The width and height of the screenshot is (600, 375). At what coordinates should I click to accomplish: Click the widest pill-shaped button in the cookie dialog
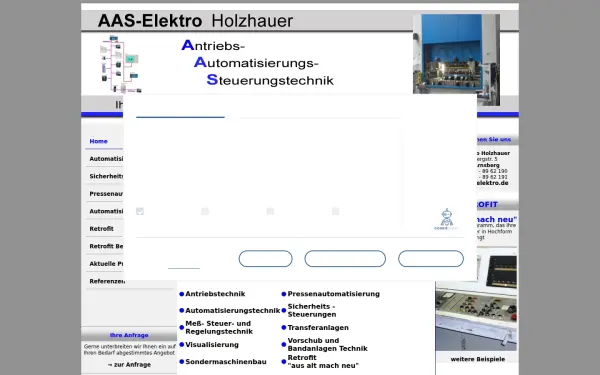[345, 259]
